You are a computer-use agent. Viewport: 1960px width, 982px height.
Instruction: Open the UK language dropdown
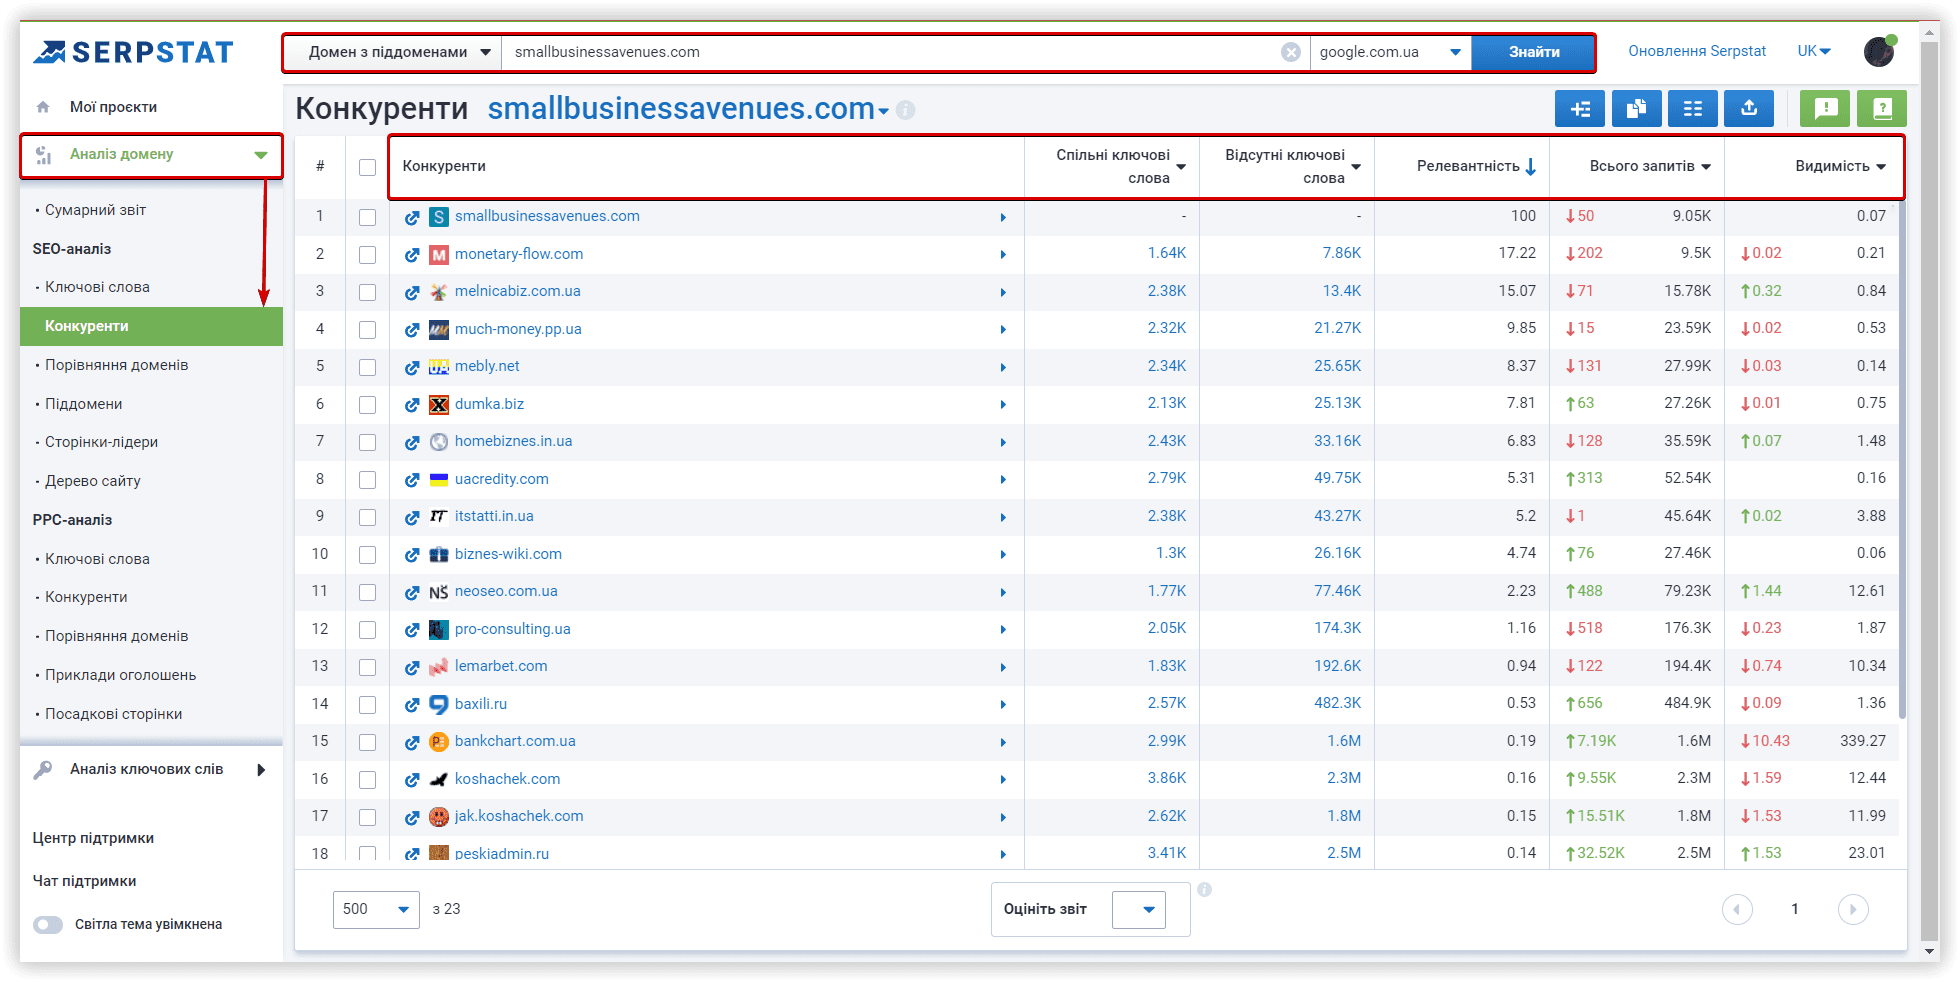(1814, 51)
